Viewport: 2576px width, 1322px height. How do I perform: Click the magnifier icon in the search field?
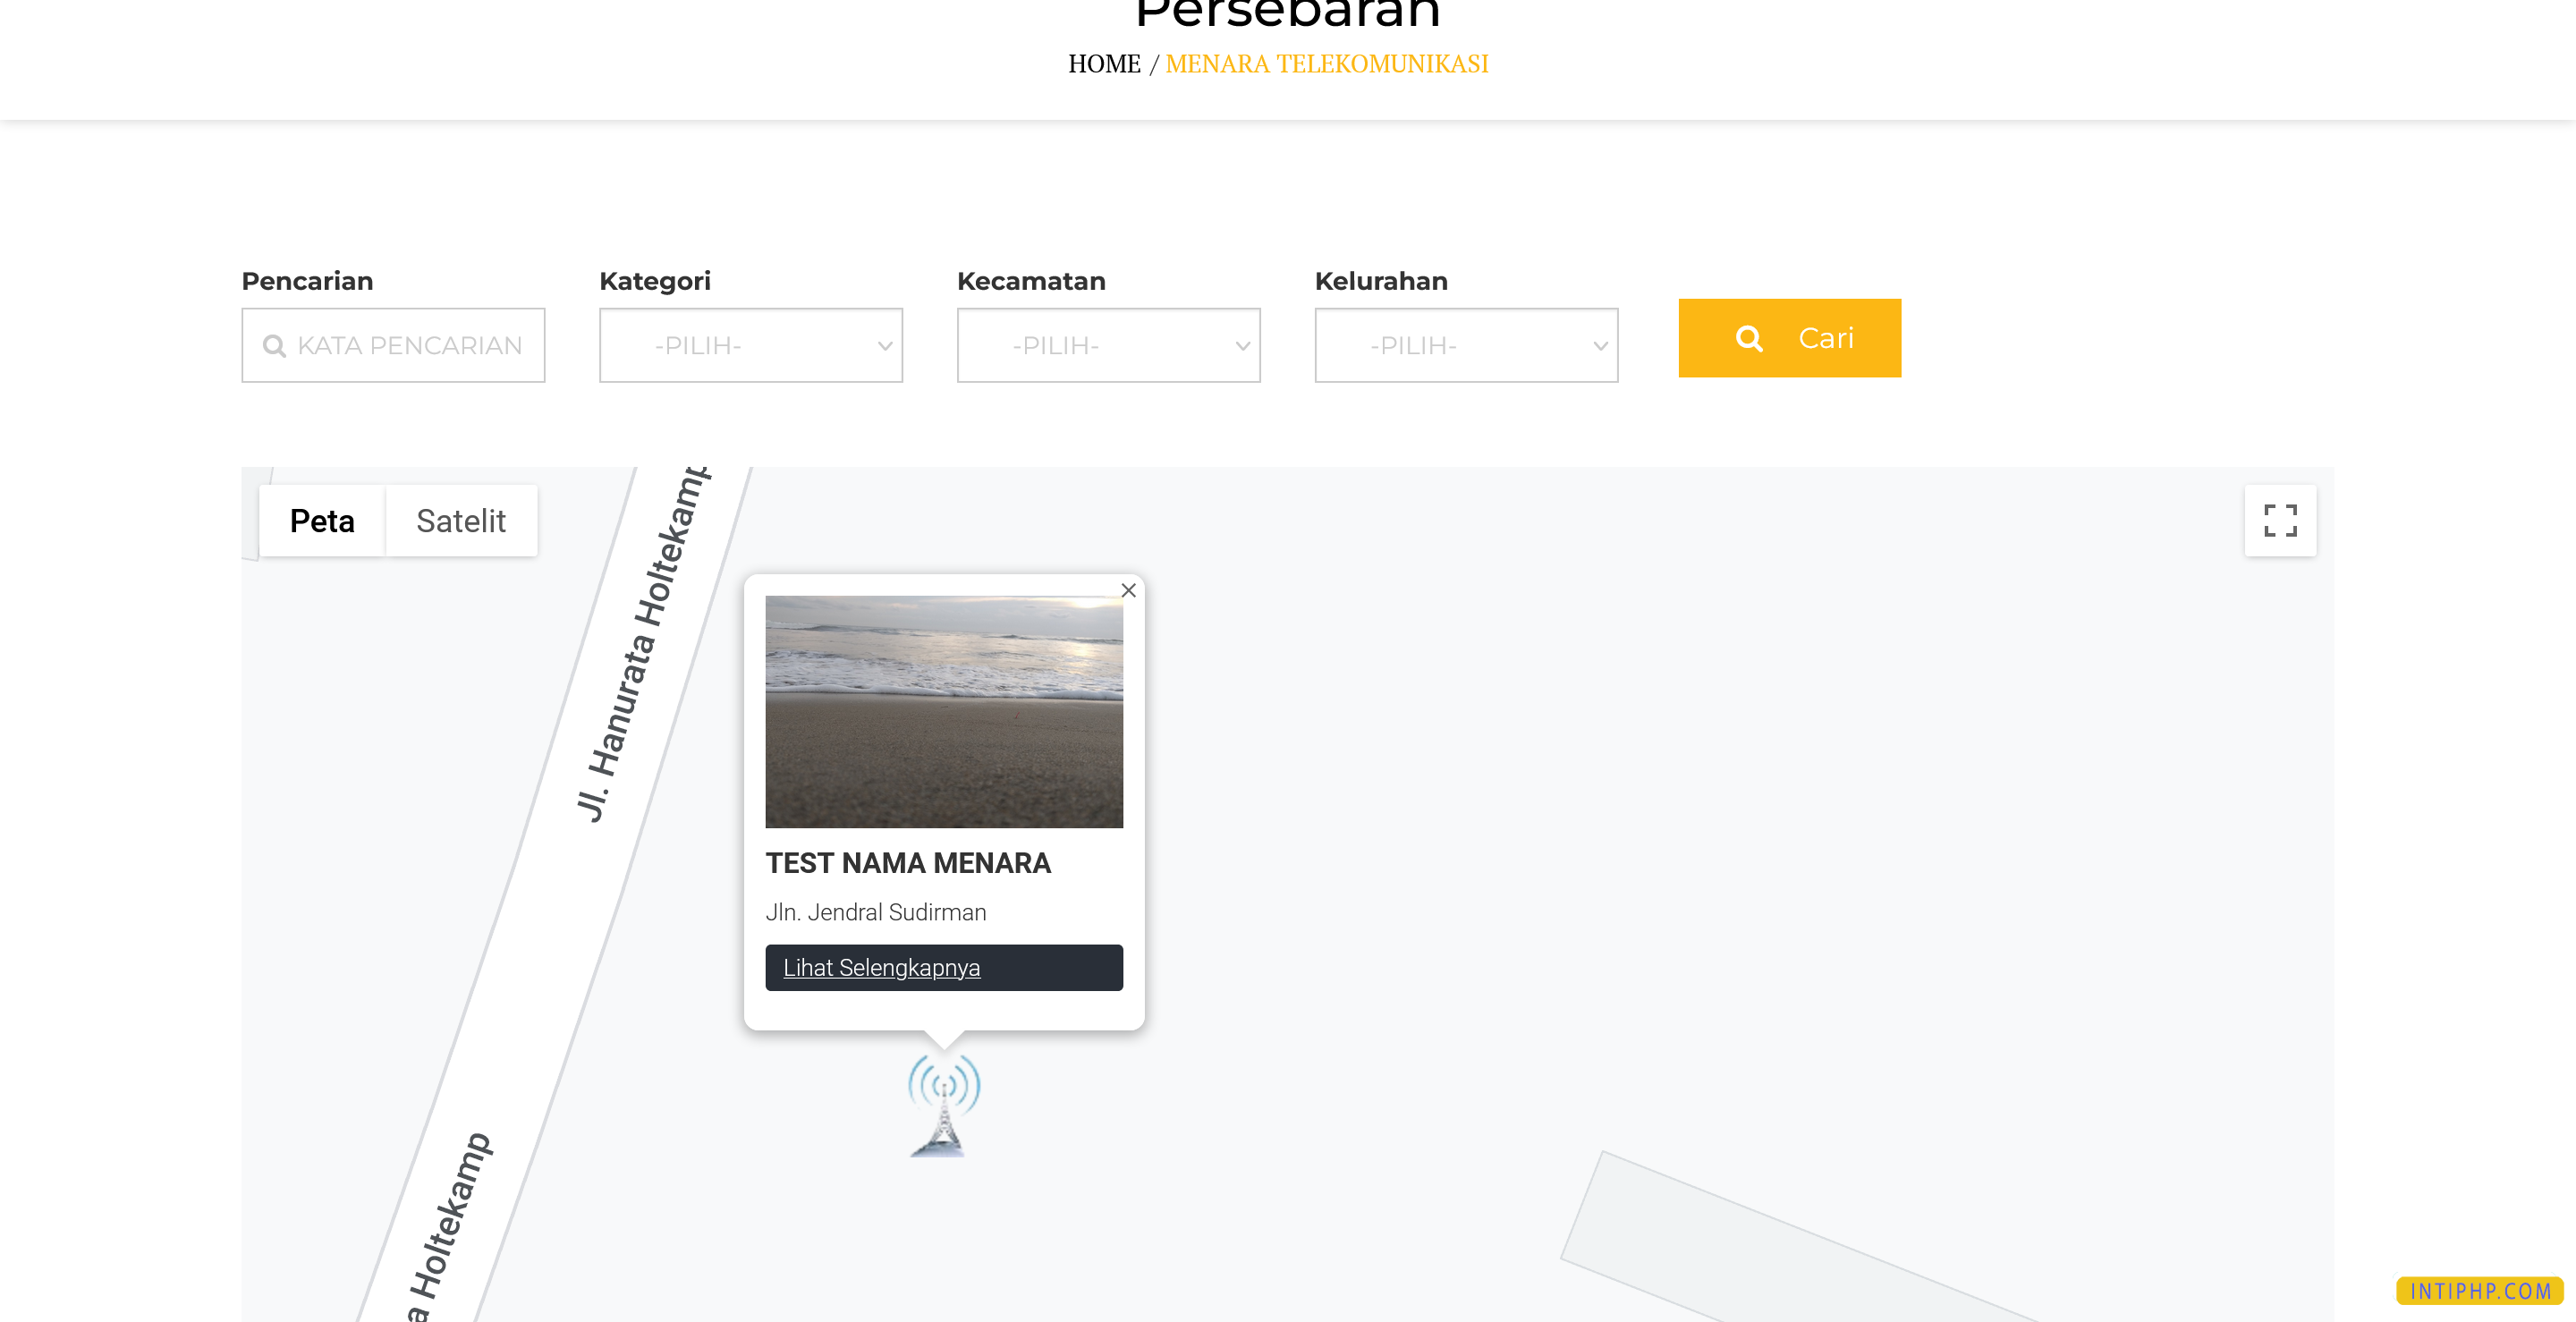coord(274,345)
